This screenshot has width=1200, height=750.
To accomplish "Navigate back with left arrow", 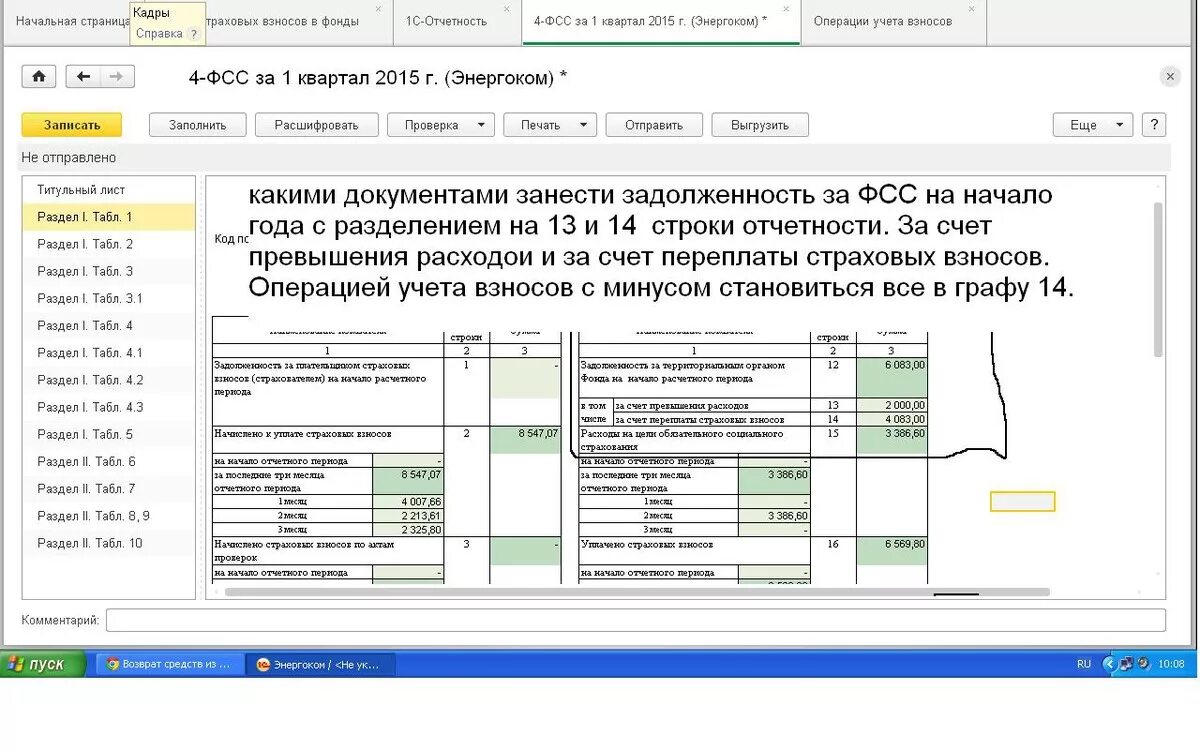I will tap(83, 77).
